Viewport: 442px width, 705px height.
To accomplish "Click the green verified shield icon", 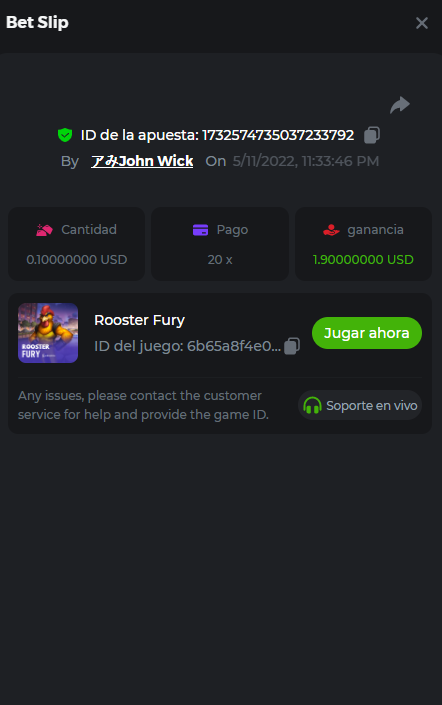I will tap(65, 135).
